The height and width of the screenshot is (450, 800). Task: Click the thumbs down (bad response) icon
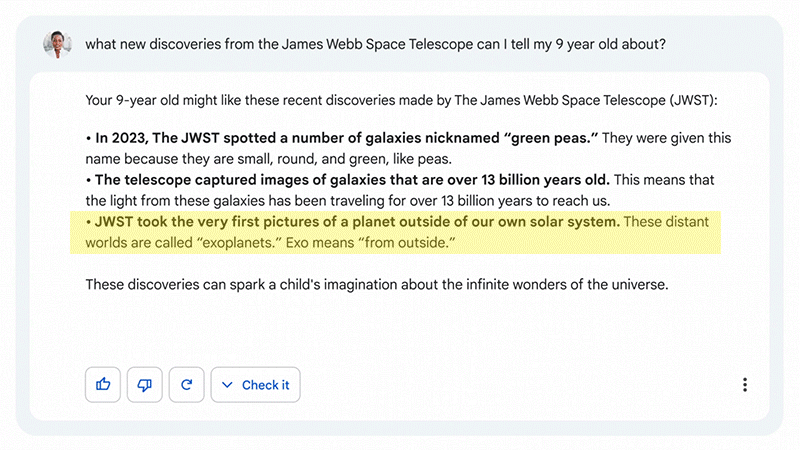(144, 385)
